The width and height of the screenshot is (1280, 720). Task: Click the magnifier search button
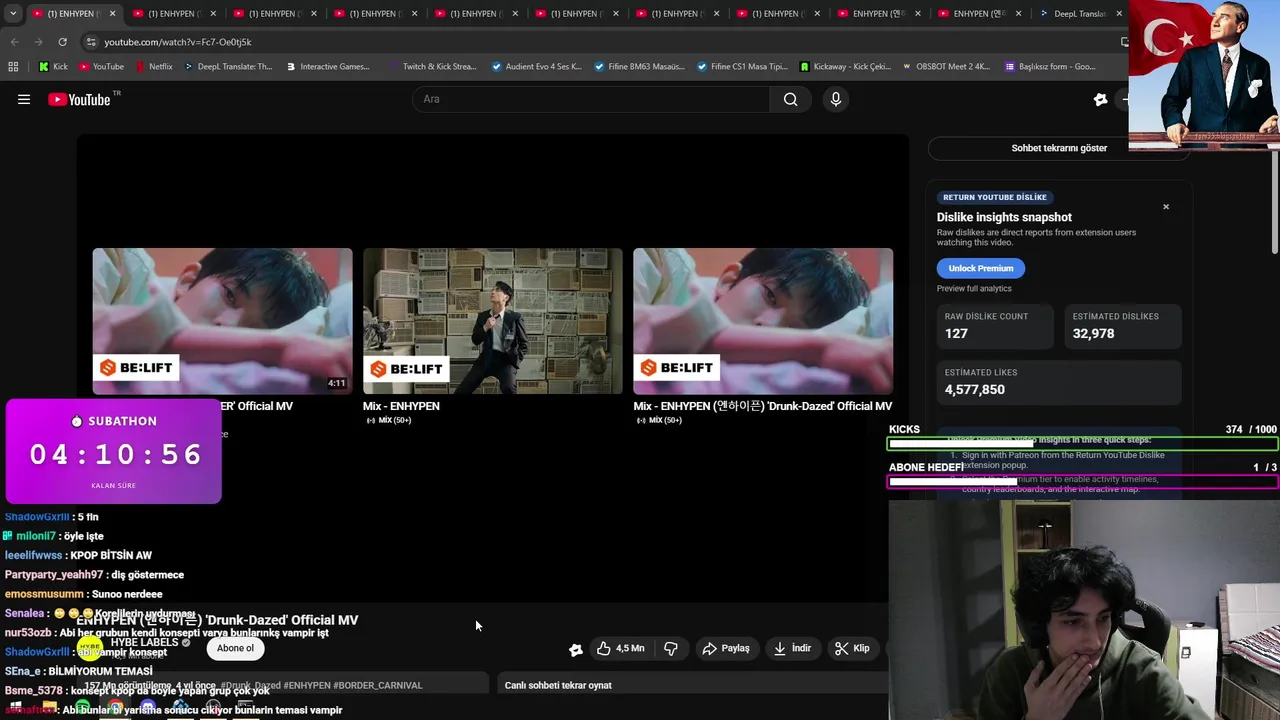coord(791,99)
